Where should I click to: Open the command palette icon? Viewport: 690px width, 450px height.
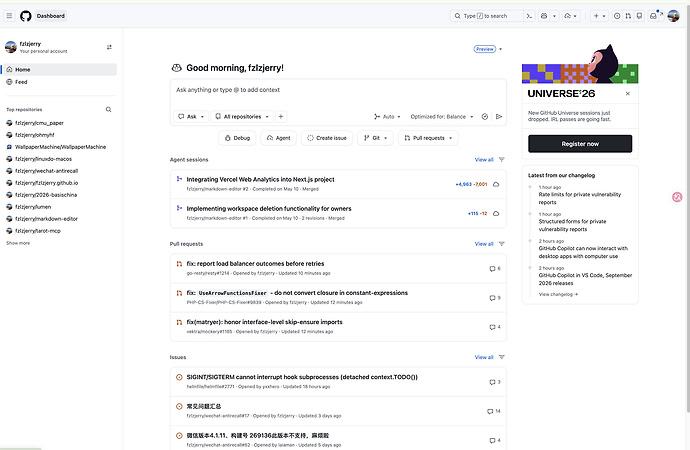[x=529, y=16]
